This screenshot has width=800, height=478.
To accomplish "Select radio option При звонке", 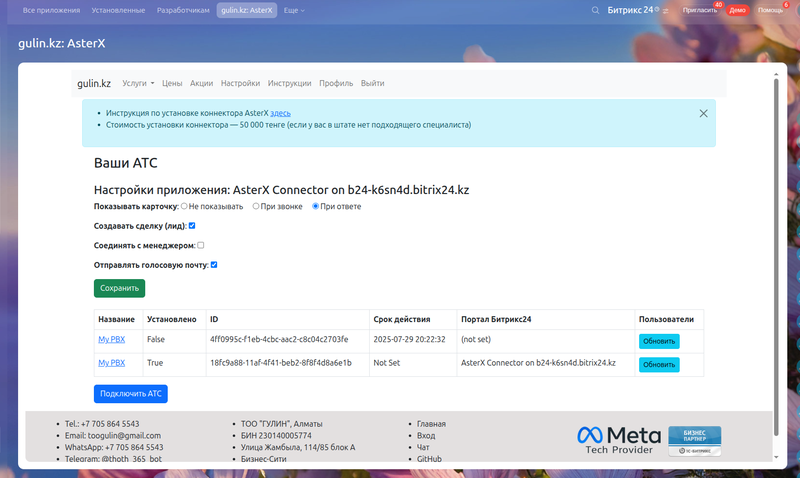I will point(256,206).
